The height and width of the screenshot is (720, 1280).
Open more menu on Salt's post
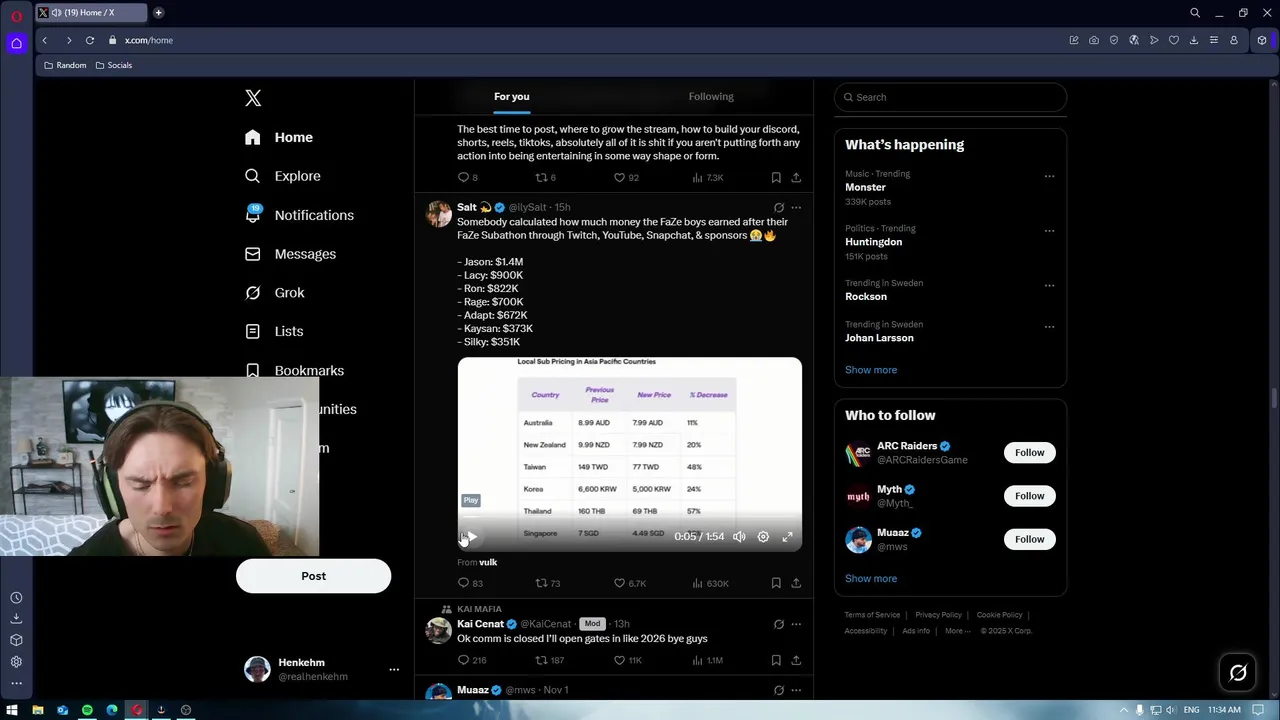tap(796, 208)
